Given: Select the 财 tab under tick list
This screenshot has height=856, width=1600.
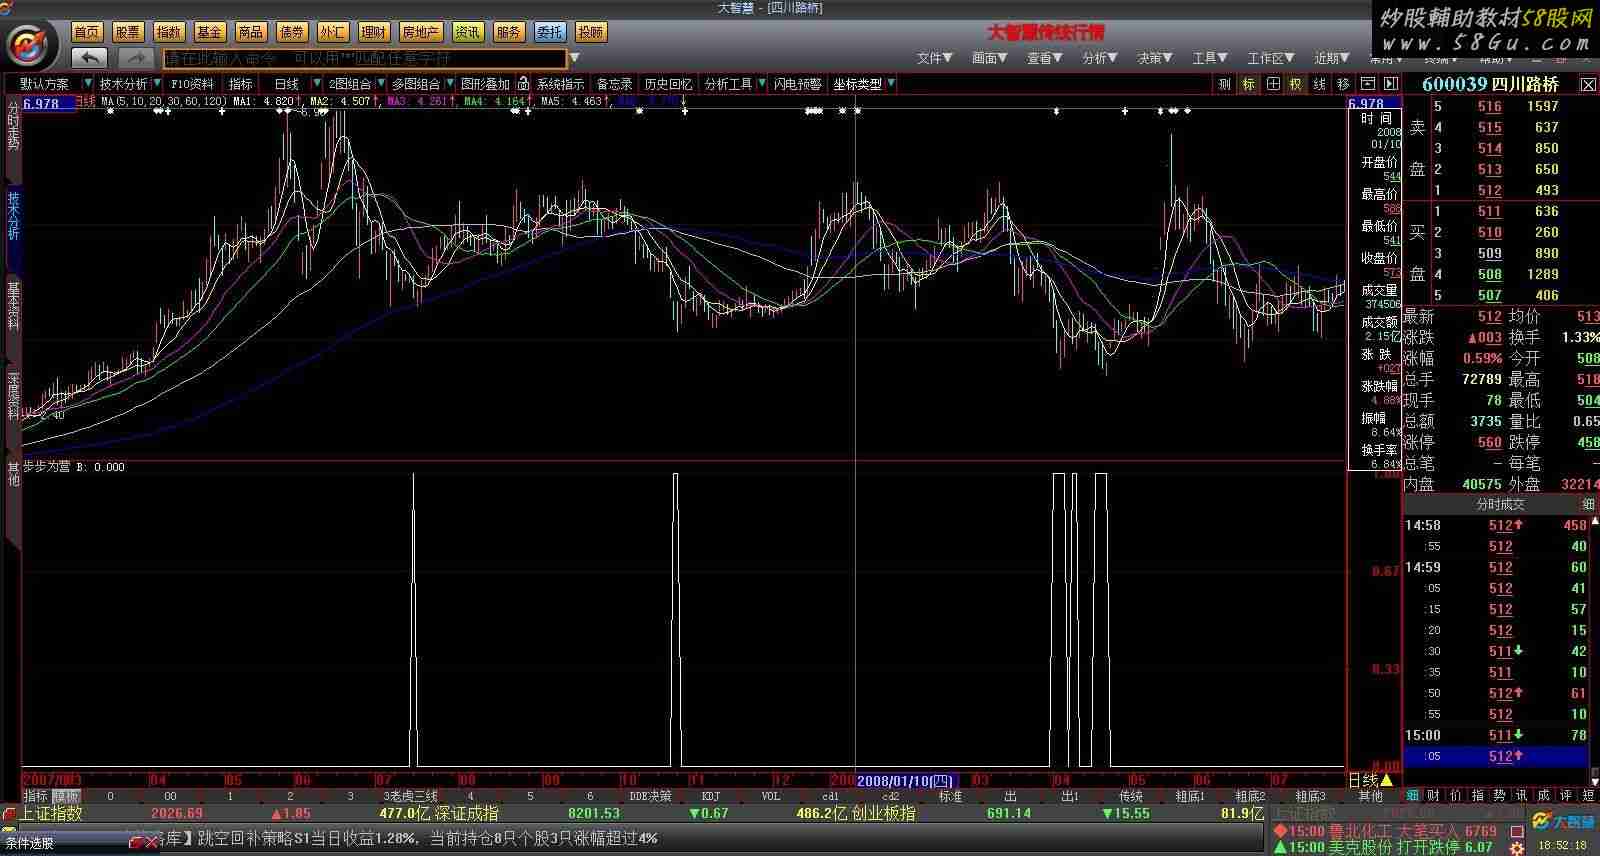Looking at the screenshot, I should point(1433,795).
